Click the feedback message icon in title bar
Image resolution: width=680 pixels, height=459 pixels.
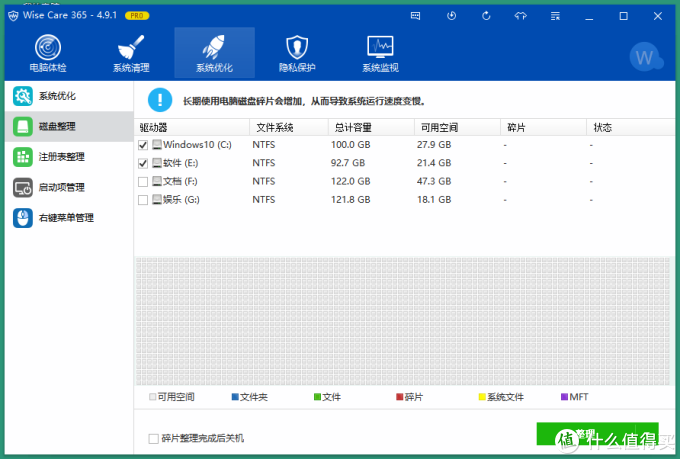(x=415, y=16)
